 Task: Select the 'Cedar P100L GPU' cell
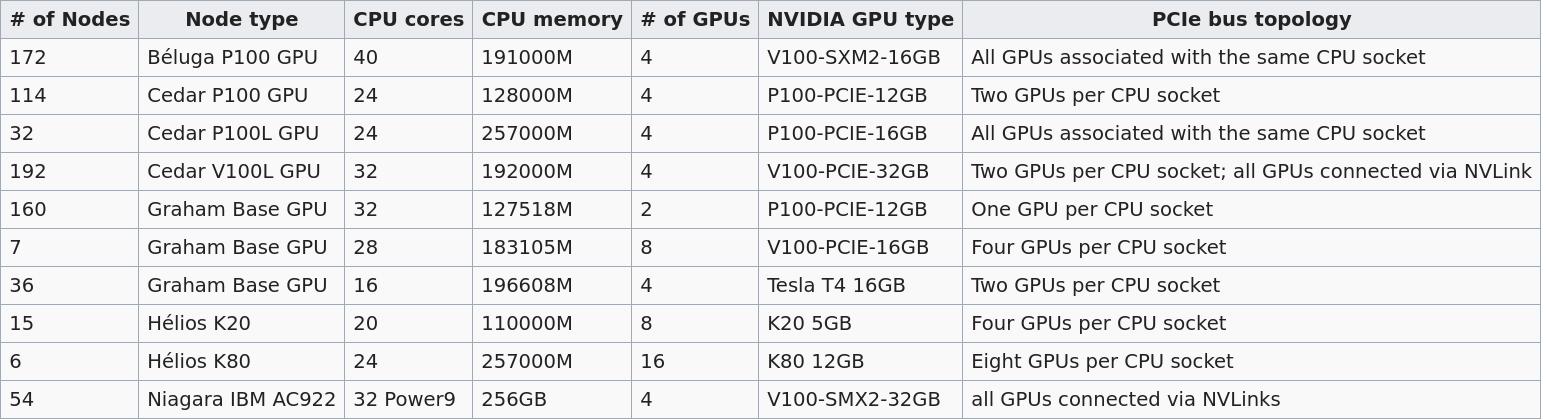242,134
